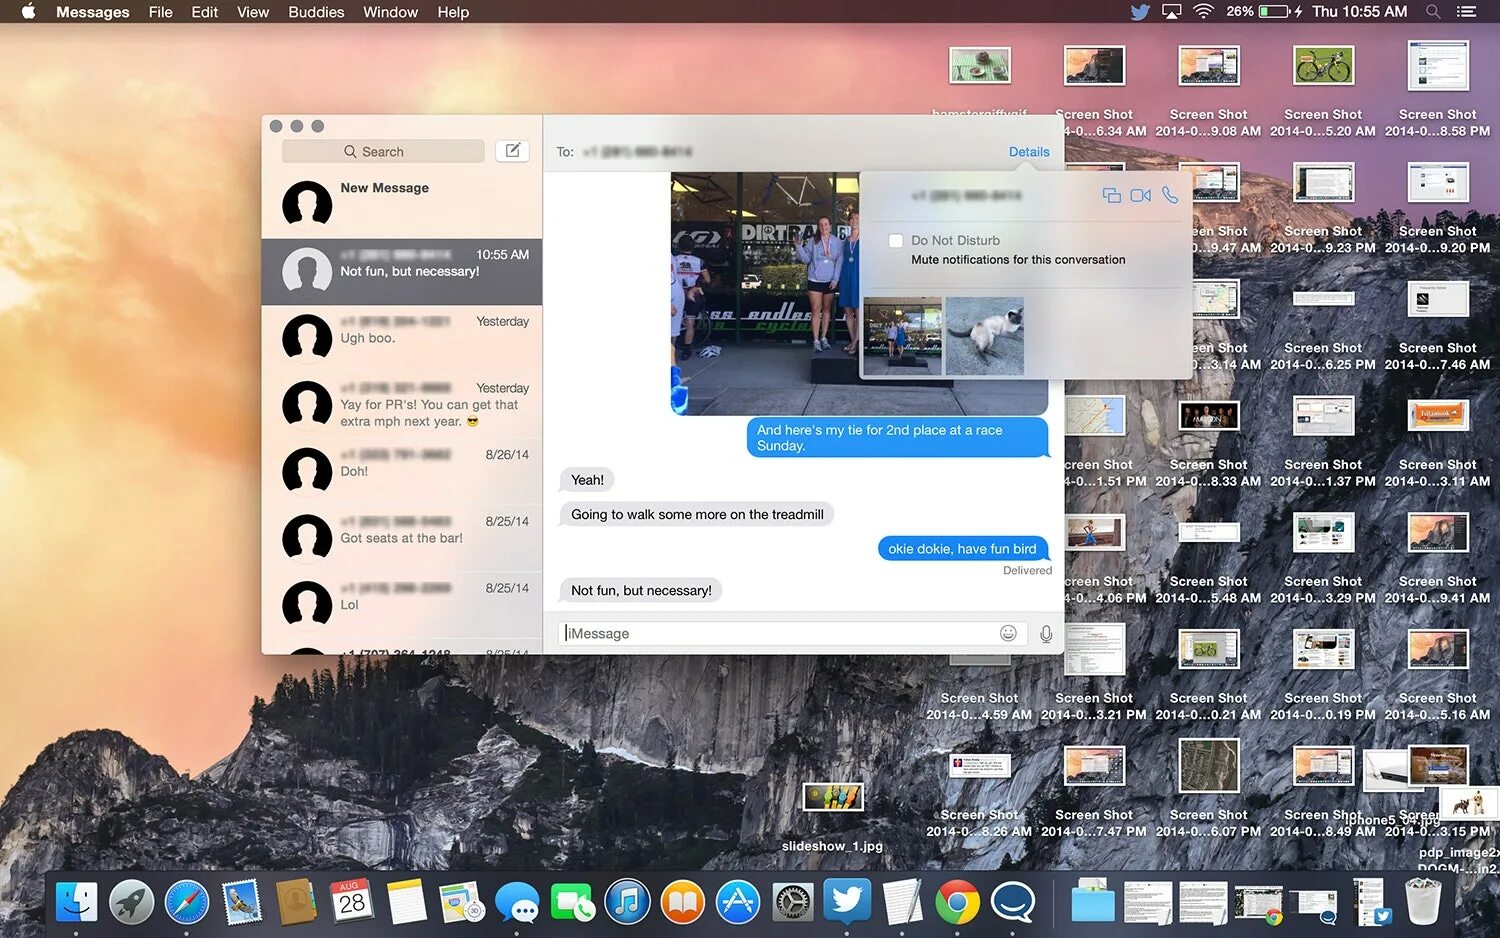Open the Window menu
The image size is (1500, 938).
(x=390, y=12)
